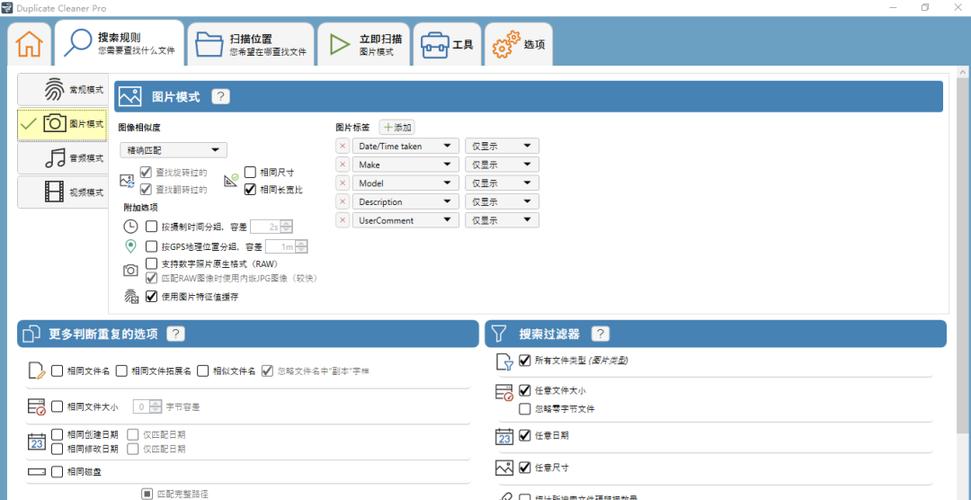Enable 支持数字照片原生格式 (RAW) checkbox

pos(151,264)
